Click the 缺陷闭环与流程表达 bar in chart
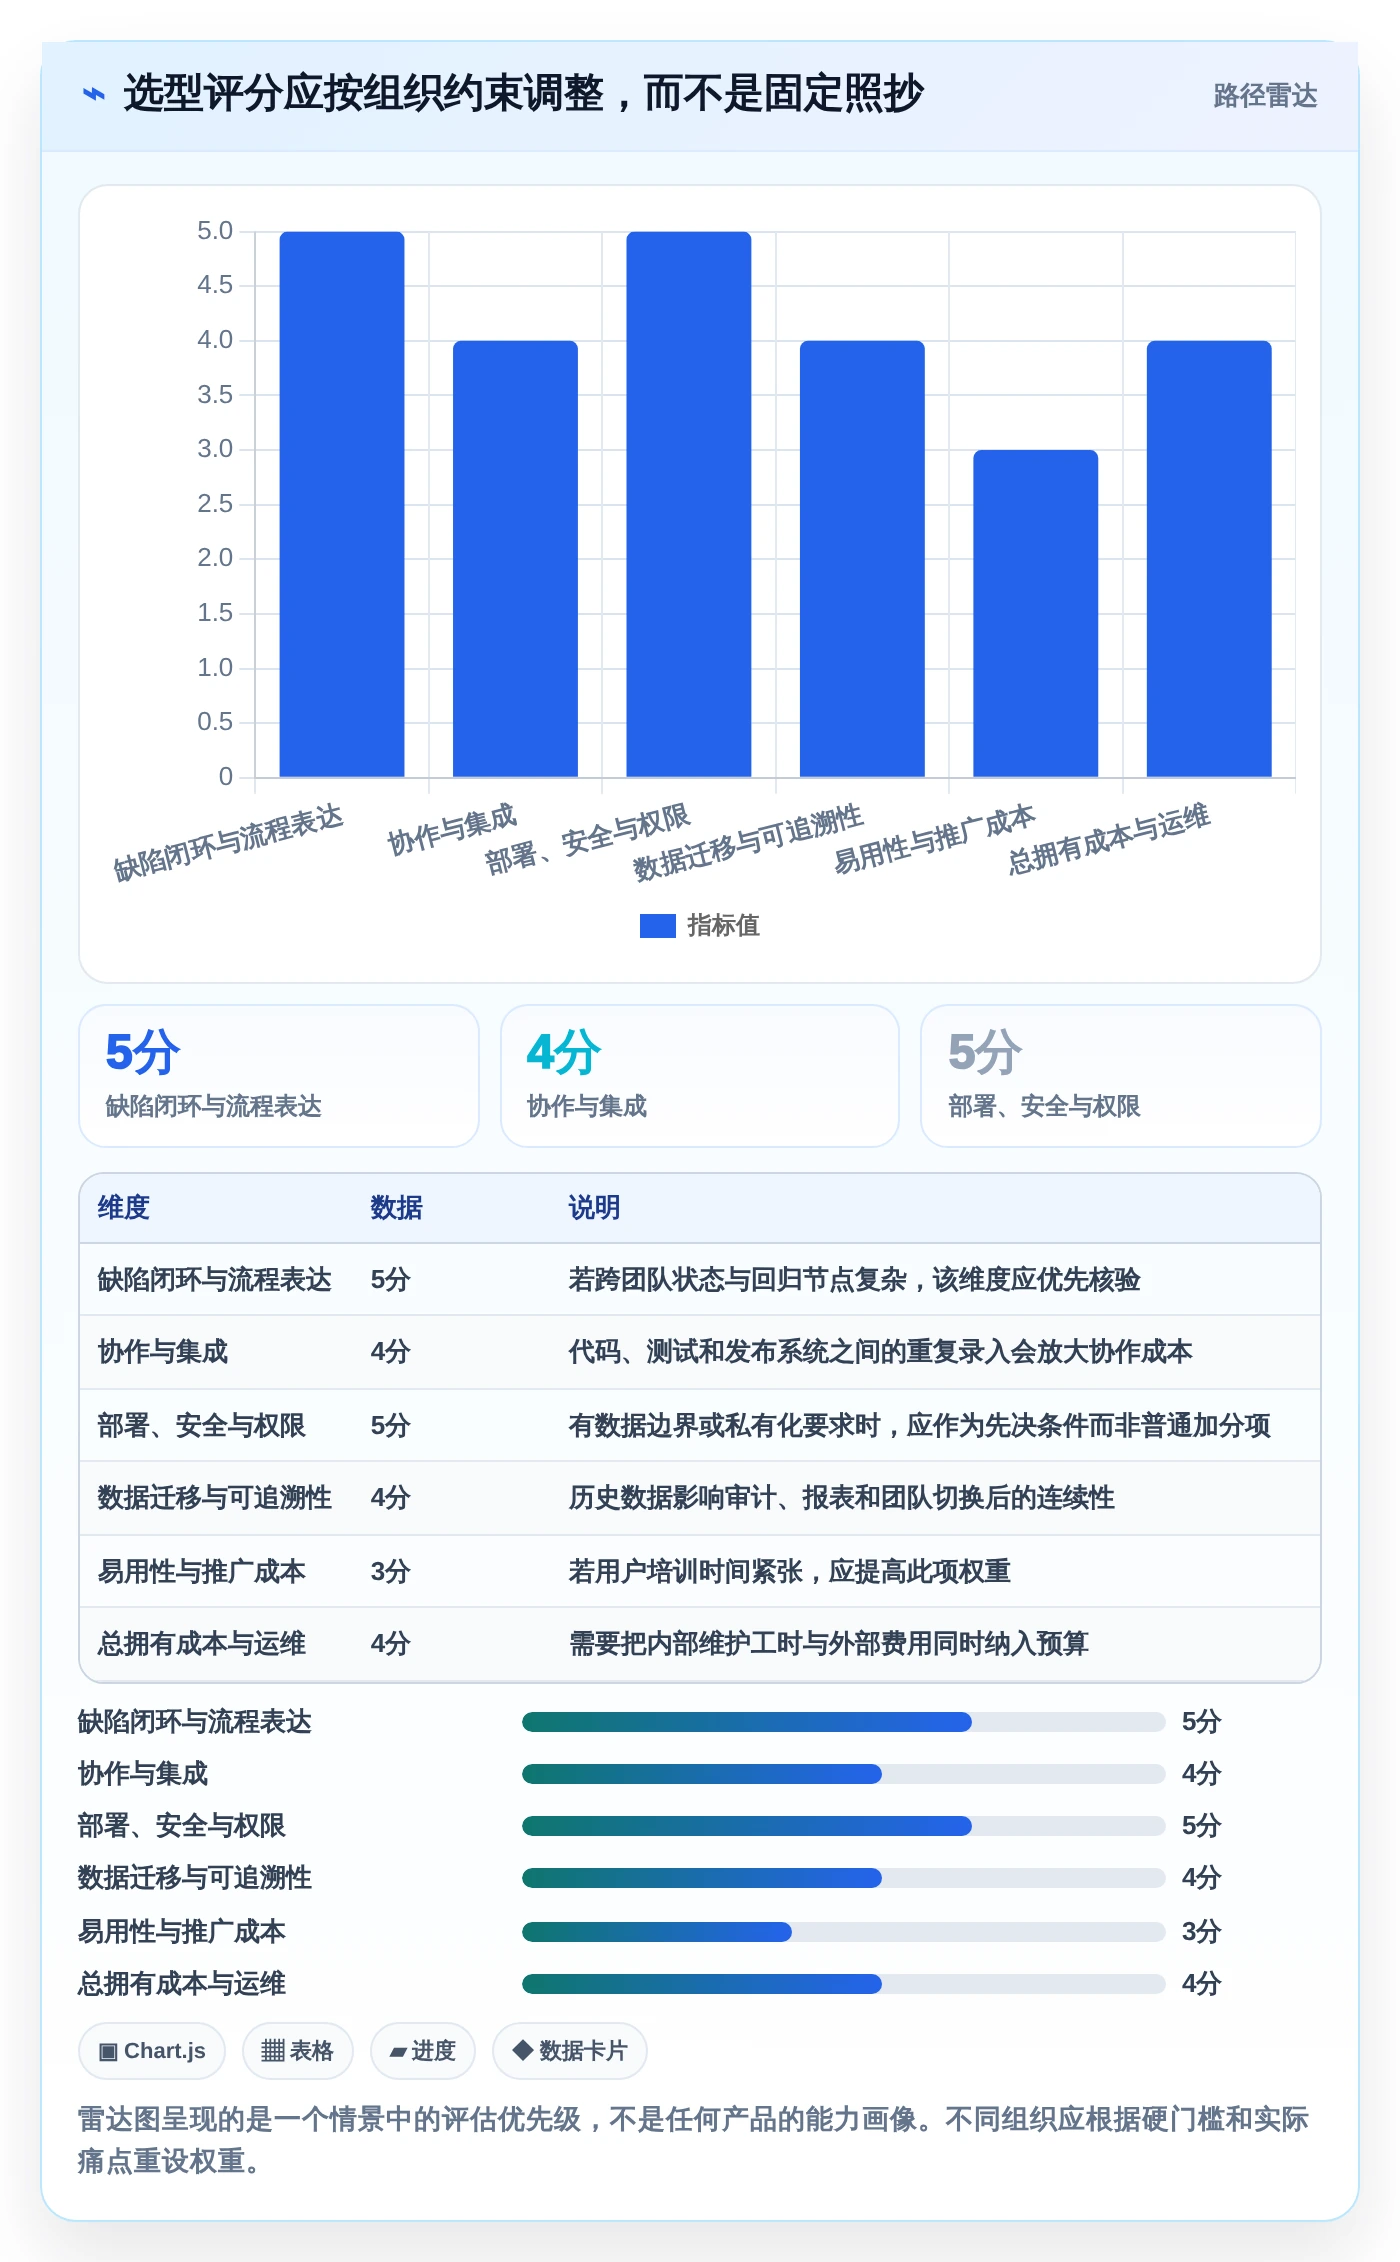This screenshot has width=1400, height=2262. tap(342, 504)
